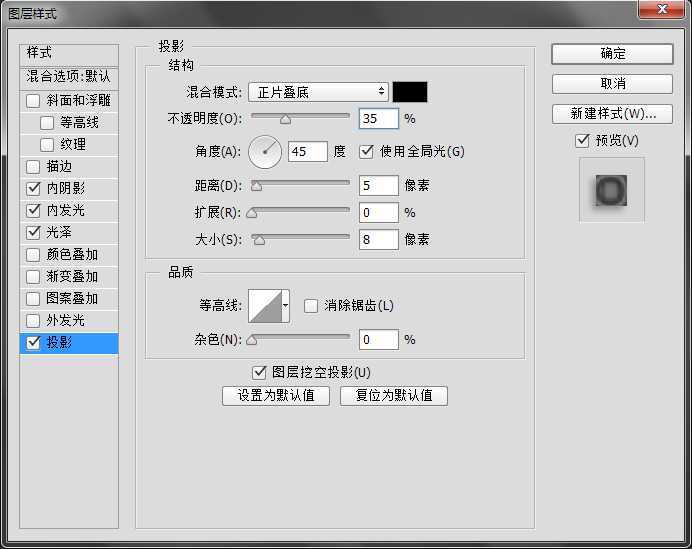Click the contour curve thumbnail
Screen dimensions: 692x549
265,305
